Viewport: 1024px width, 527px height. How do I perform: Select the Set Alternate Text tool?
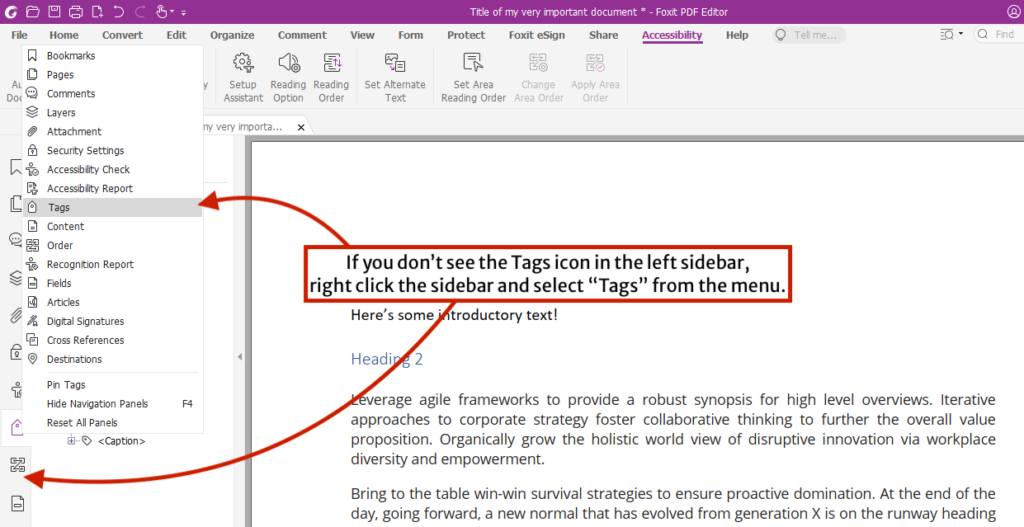[395, 78]
